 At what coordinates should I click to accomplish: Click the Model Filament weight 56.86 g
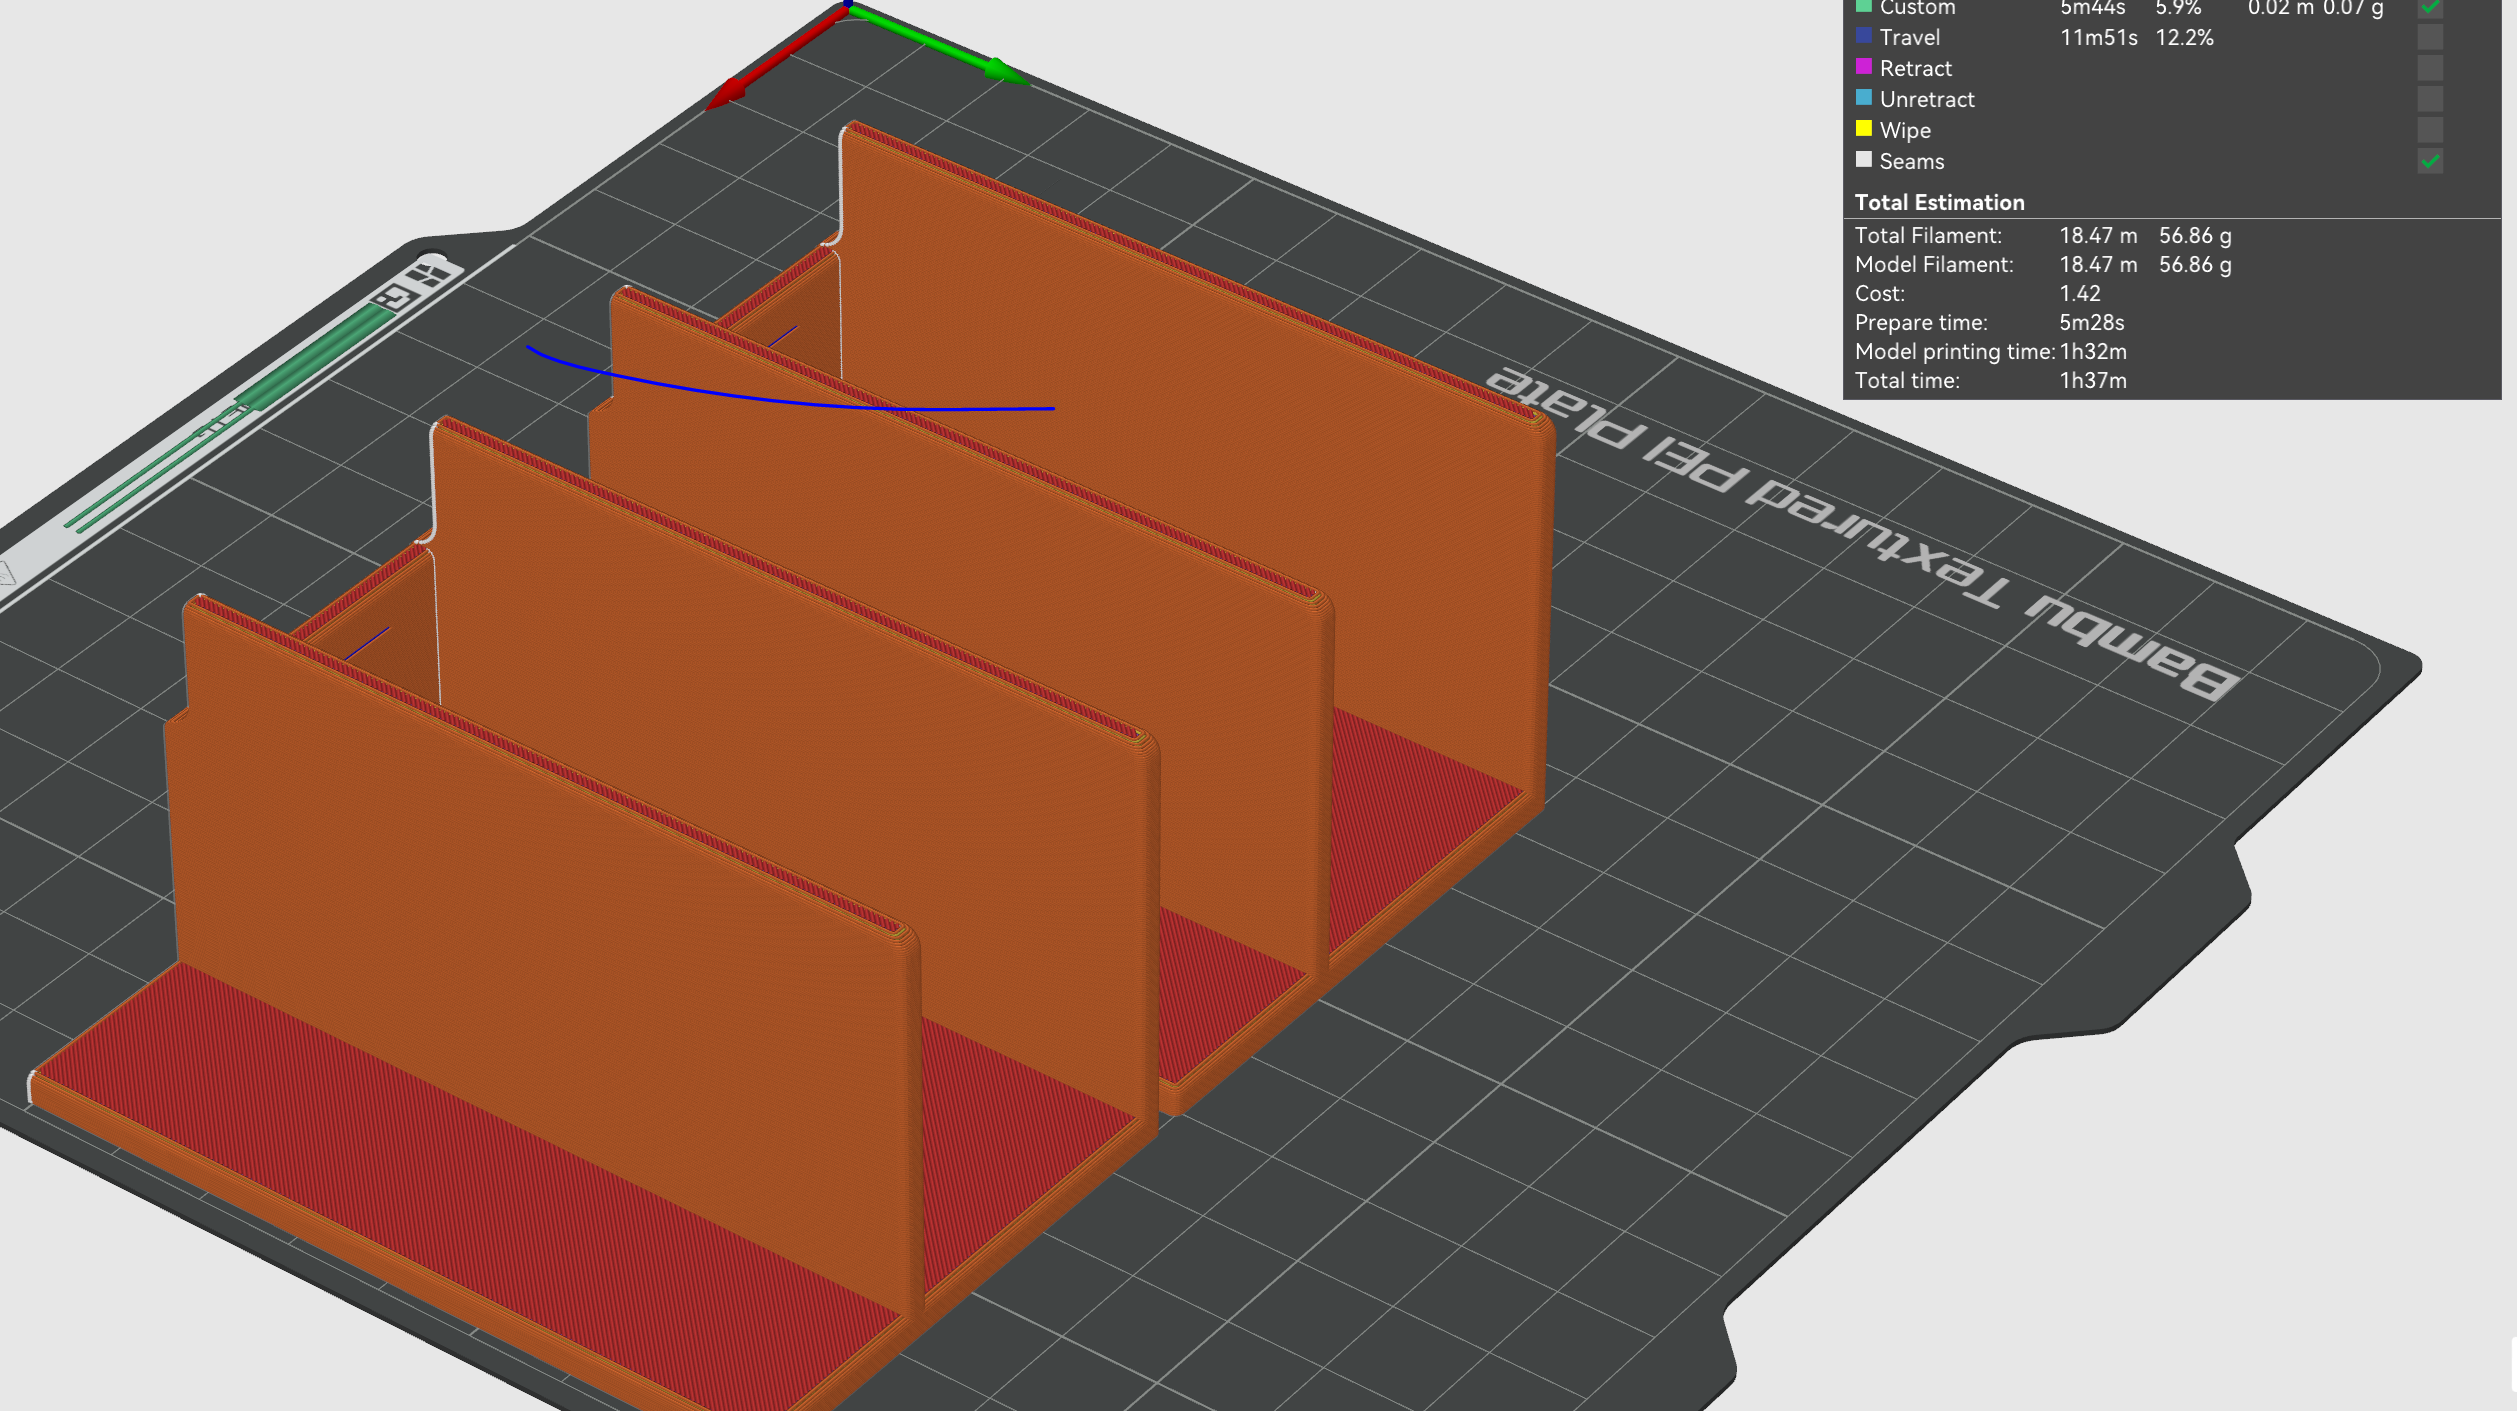coord(2195,265)
